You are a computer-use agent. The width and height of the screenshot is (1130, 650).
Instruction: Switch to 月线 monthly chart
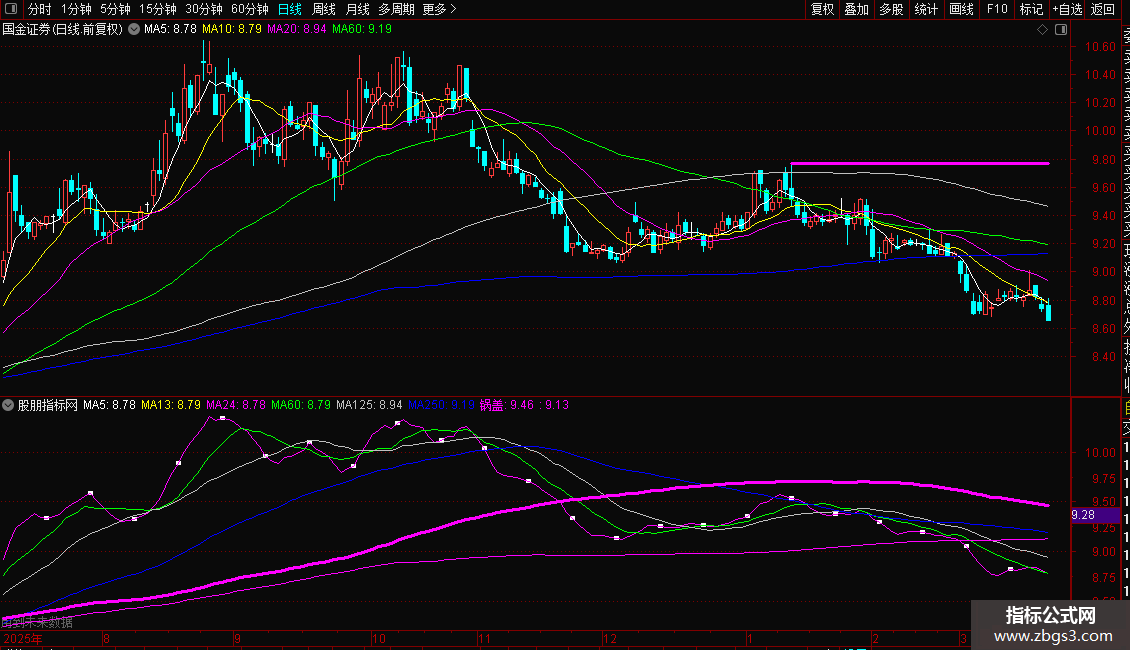357,9
